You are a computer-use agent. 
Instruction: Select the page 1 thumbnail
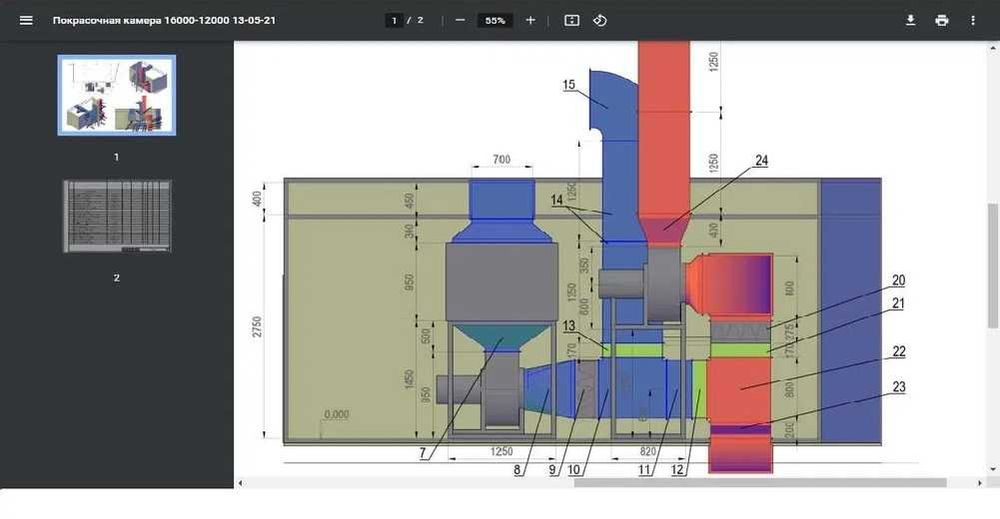[117, 95]
